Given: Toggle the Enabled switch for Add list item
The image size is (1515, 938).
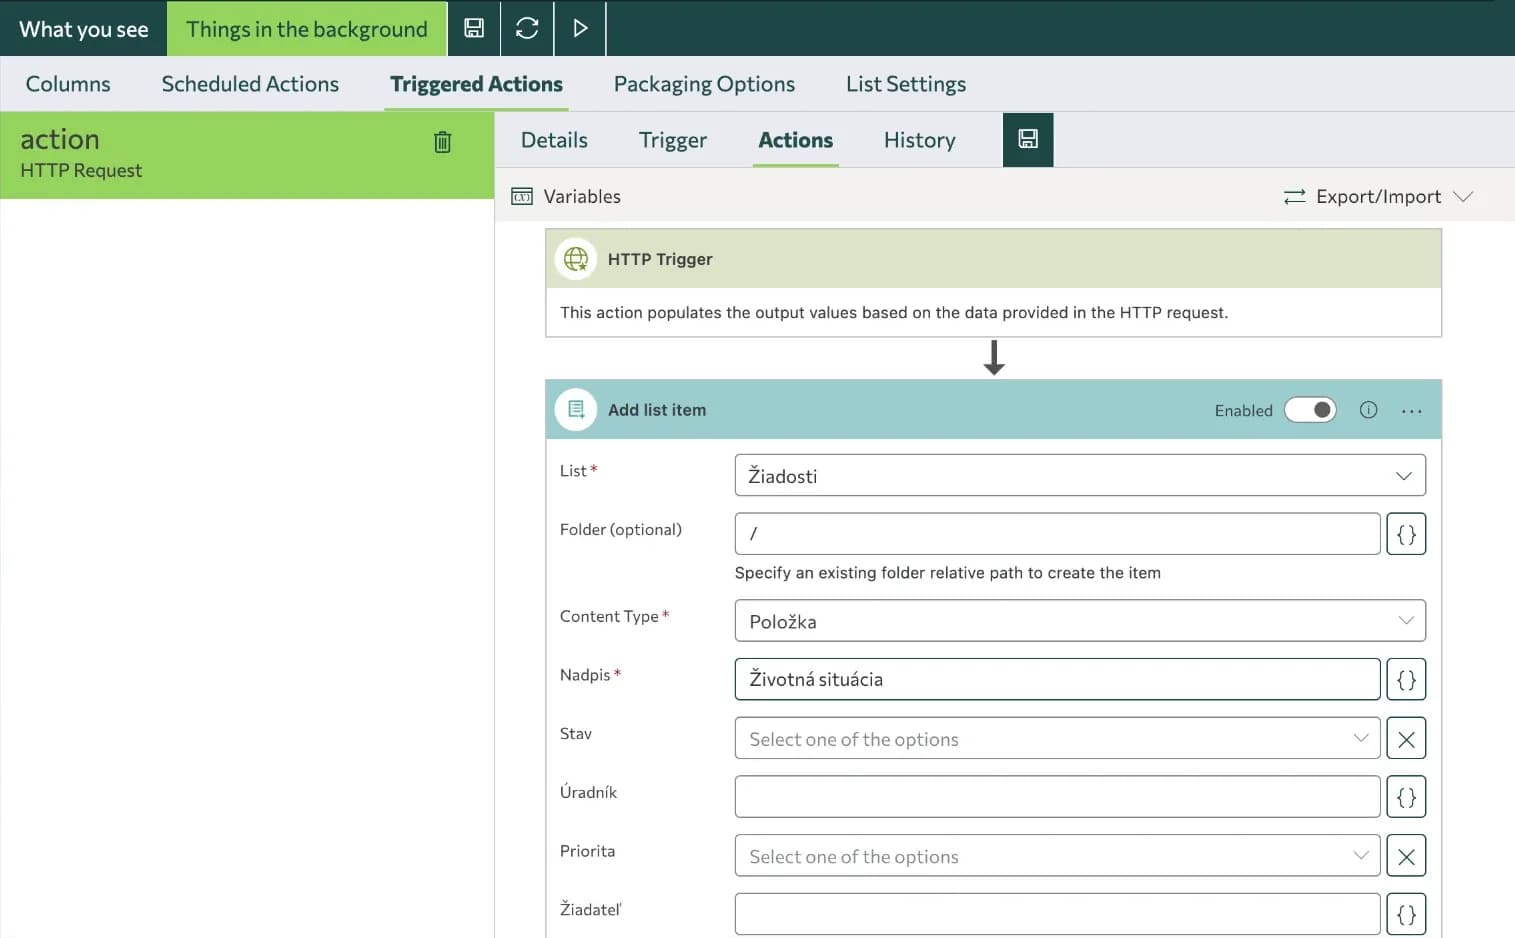Looking at the screenshot, I should (1310, 410).
